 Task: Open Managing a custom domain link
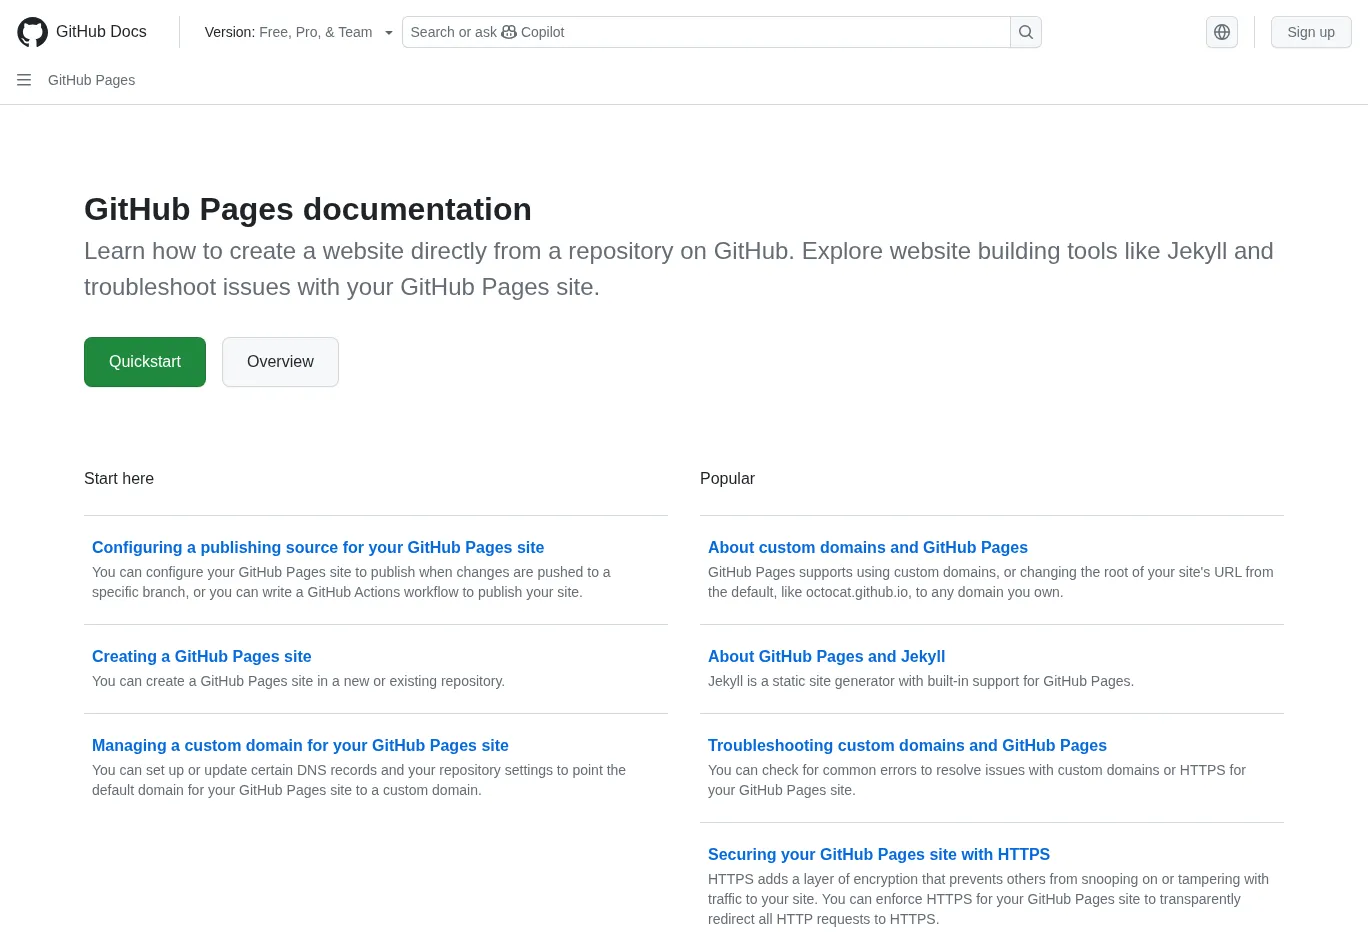tap(300, 745)
